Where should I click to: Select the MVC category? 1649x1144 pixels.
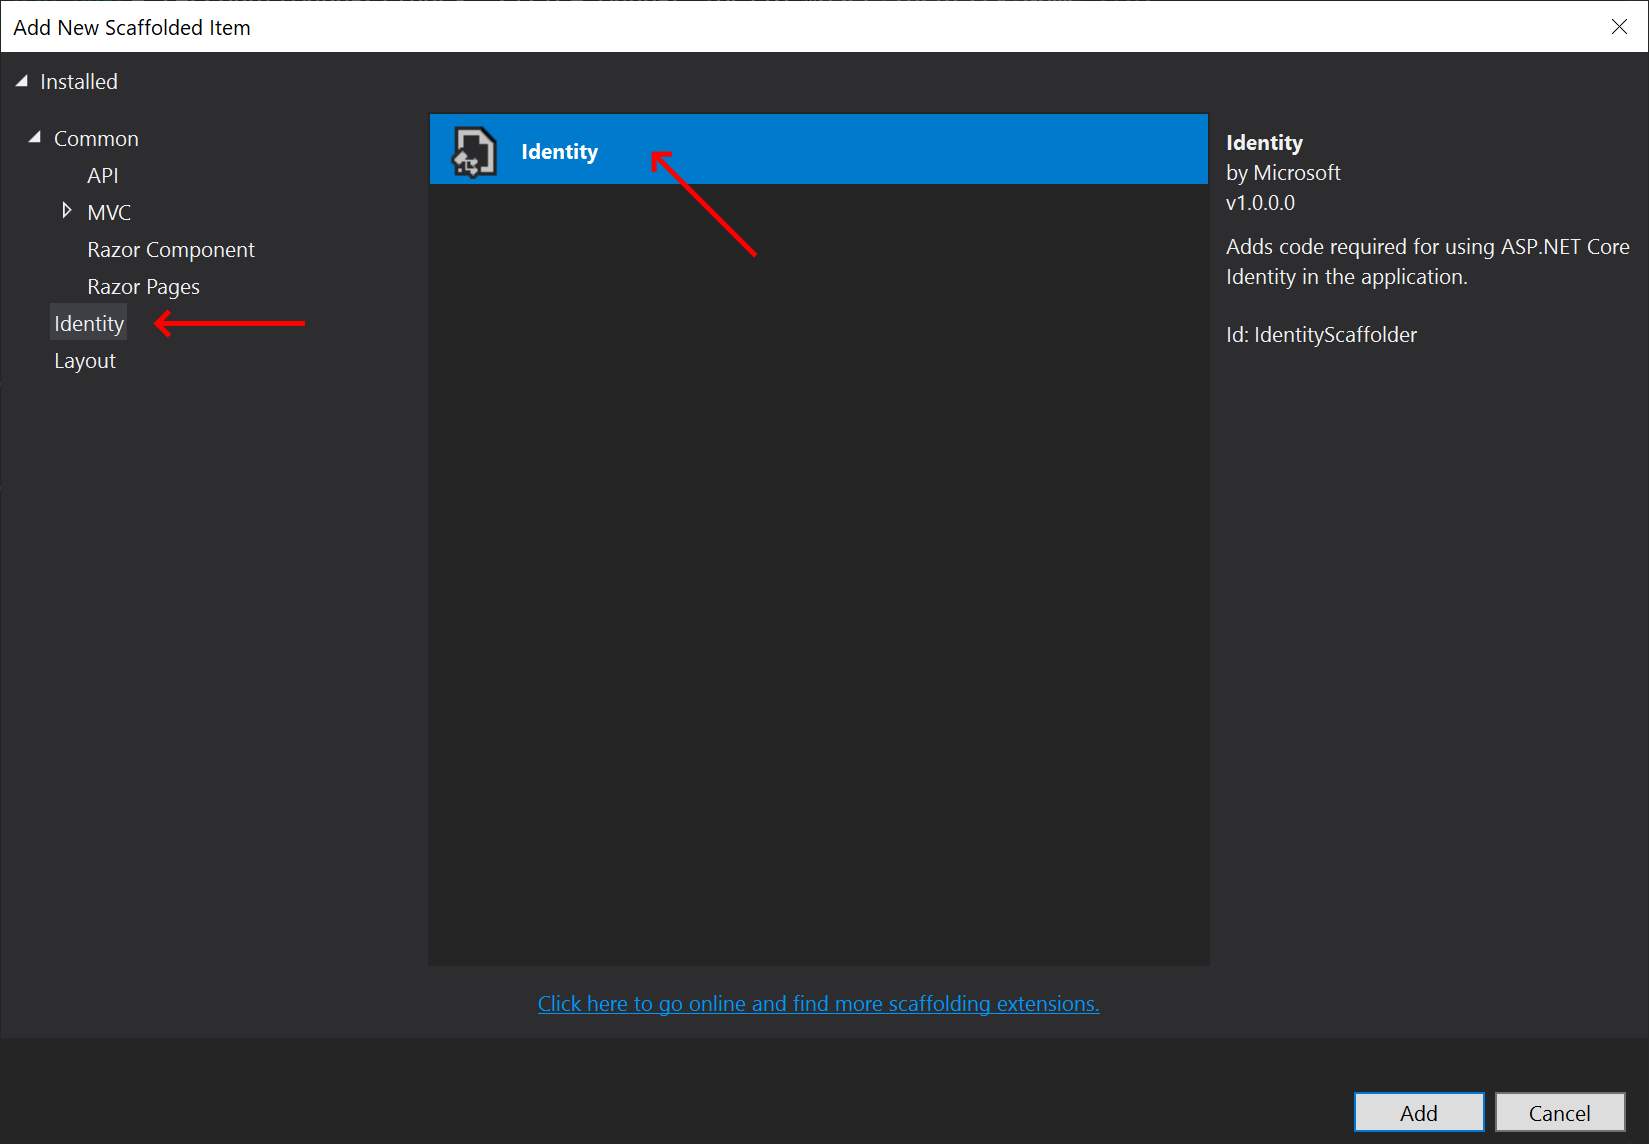pos(109,212)
